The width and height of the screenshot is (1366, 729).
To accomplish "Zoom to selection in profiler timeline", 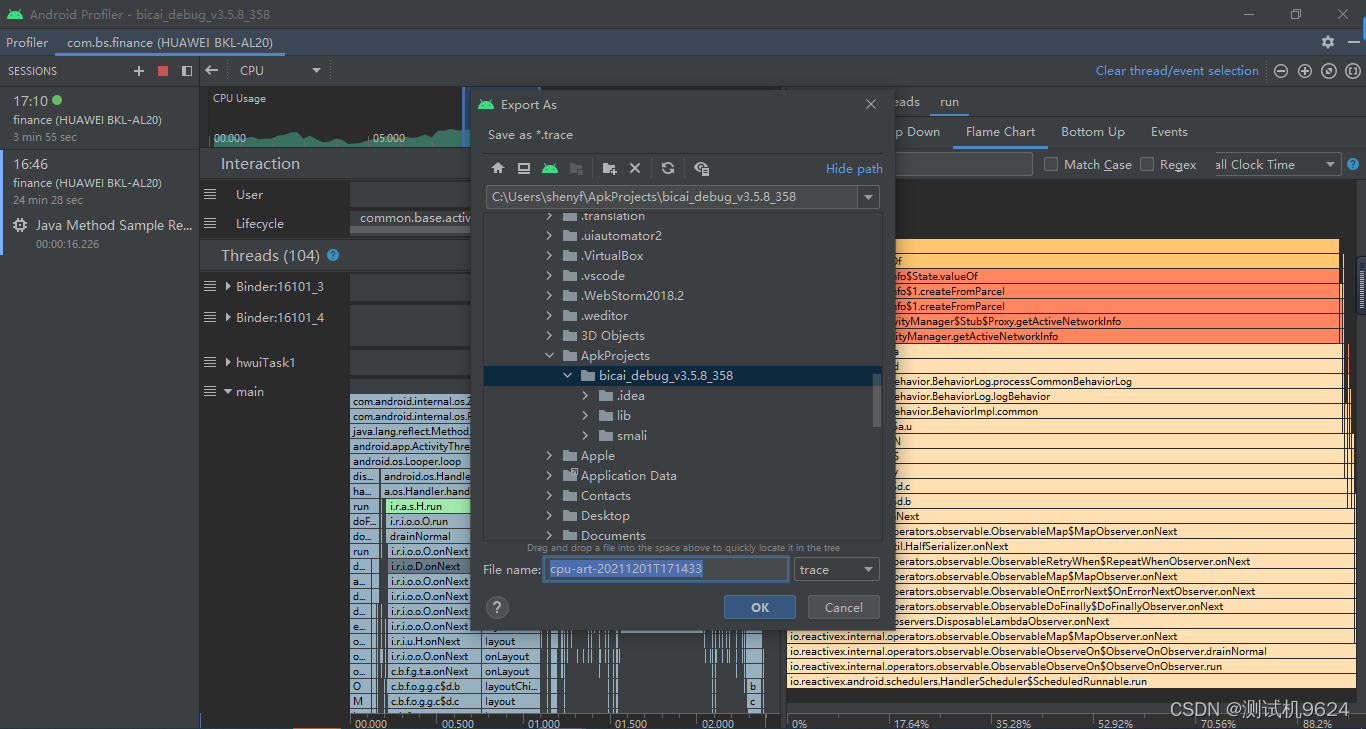I will 1353,71.
